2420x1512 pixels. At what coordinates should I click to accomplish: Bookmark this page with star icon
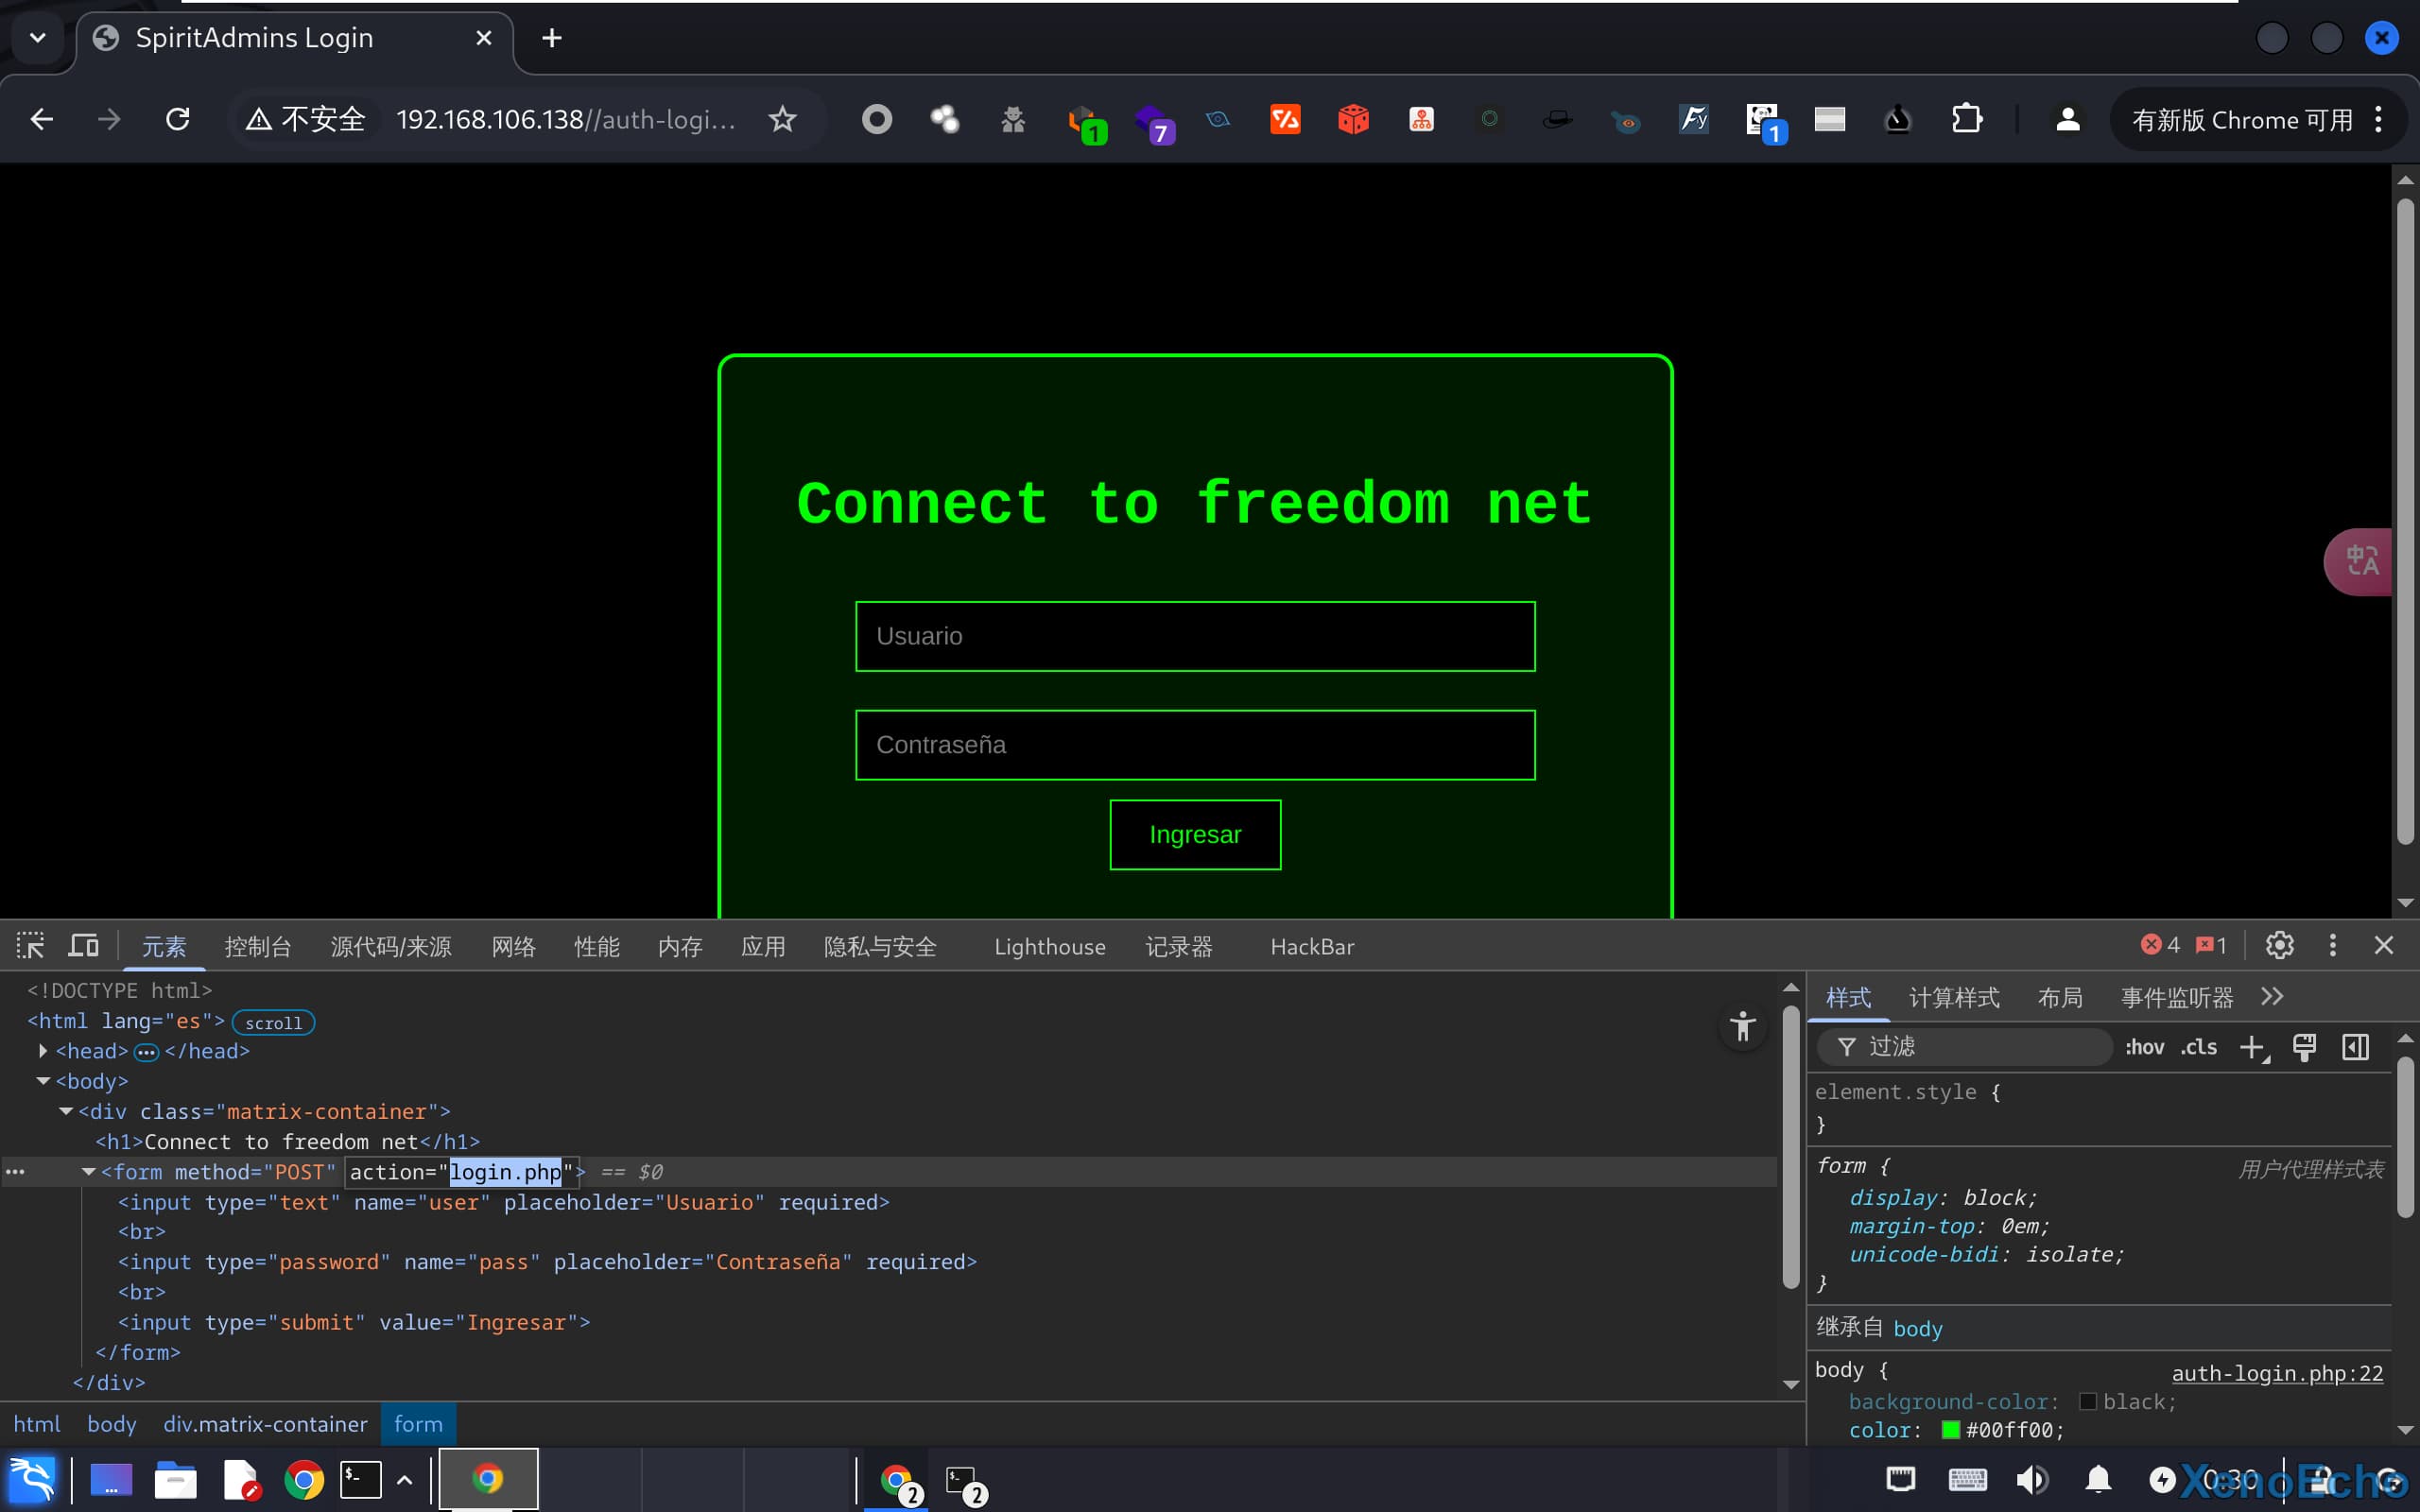(782, 120)
